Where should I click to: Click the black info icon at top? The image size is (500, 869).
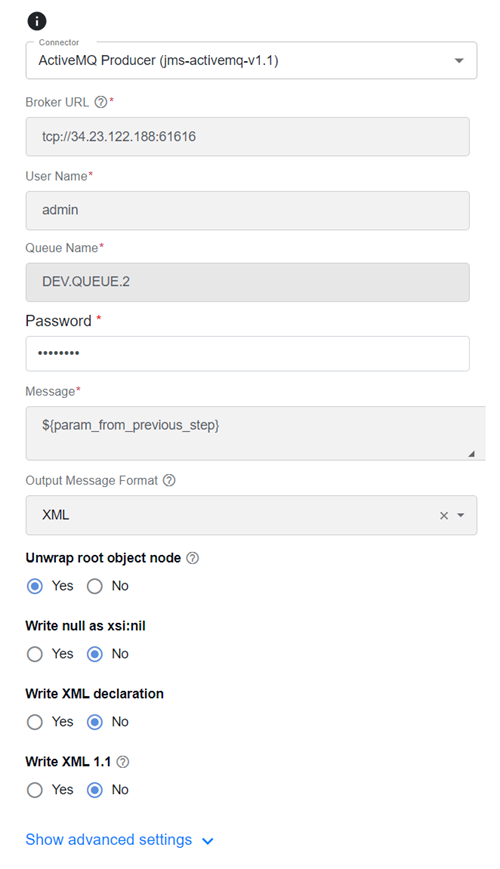coord(37,21)
